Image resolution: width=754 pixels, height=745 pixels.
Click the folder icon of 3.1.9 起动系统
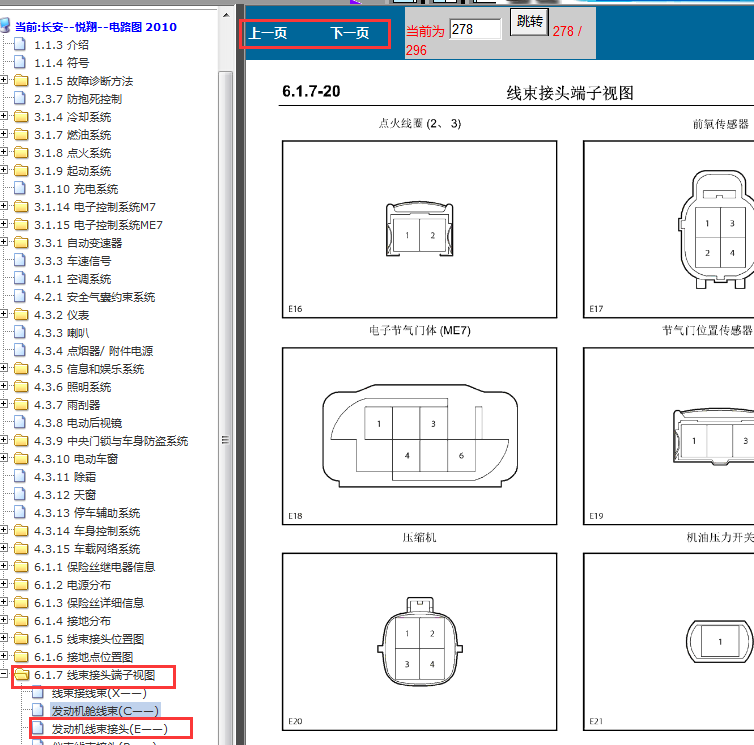[21, 171]
